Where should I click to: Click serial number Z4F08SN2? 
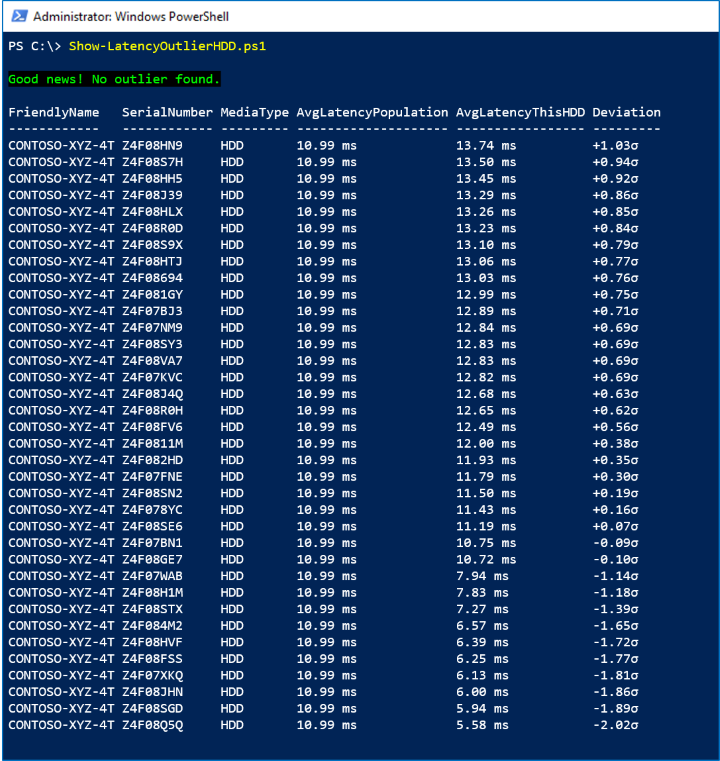(x=152, y=493)
